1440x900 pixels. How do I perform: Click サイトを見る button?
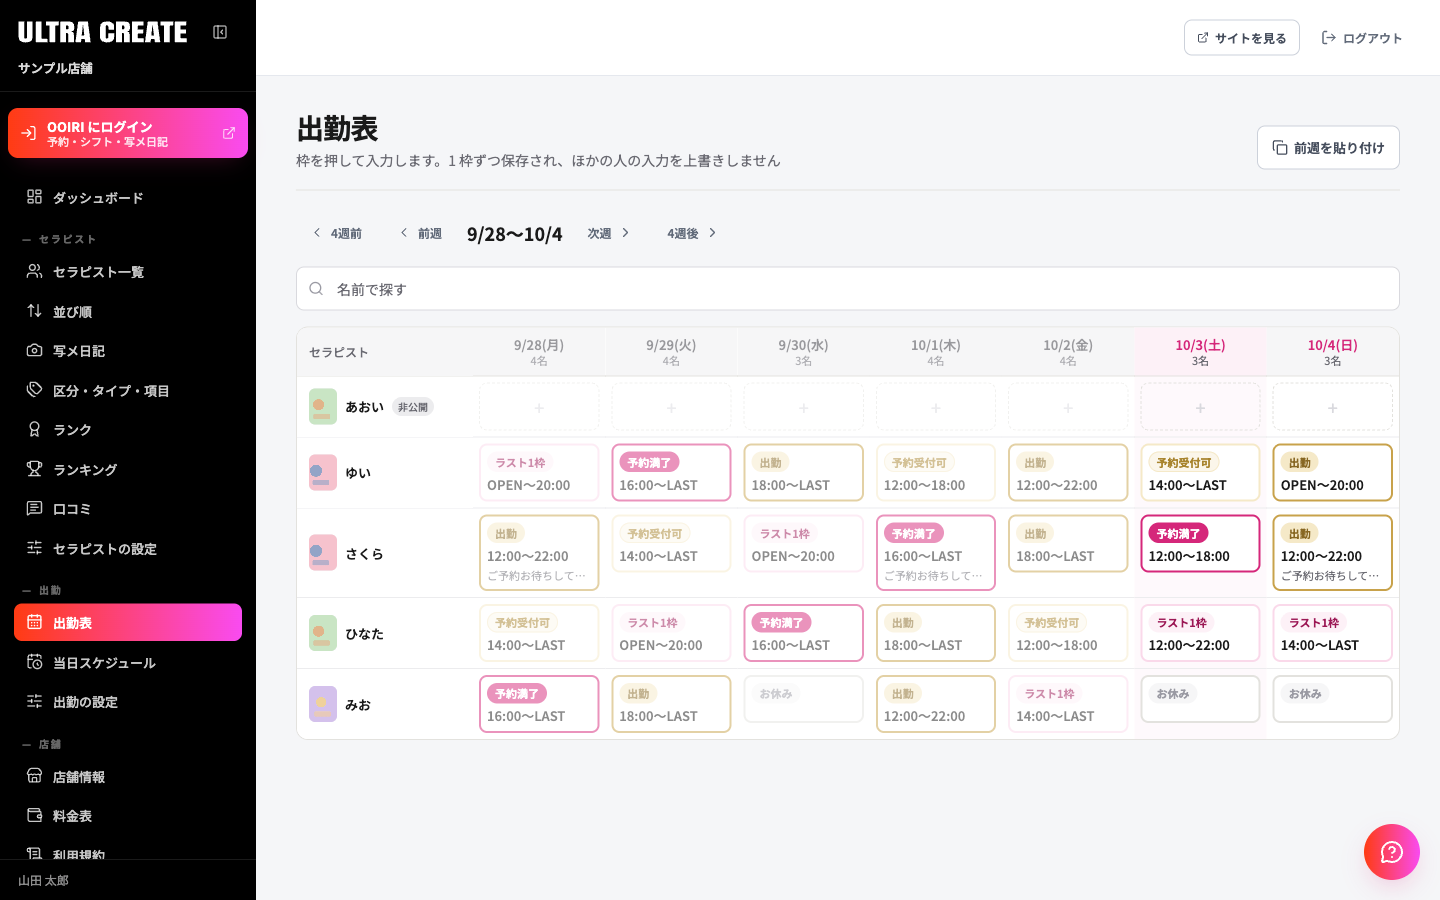1242,38
